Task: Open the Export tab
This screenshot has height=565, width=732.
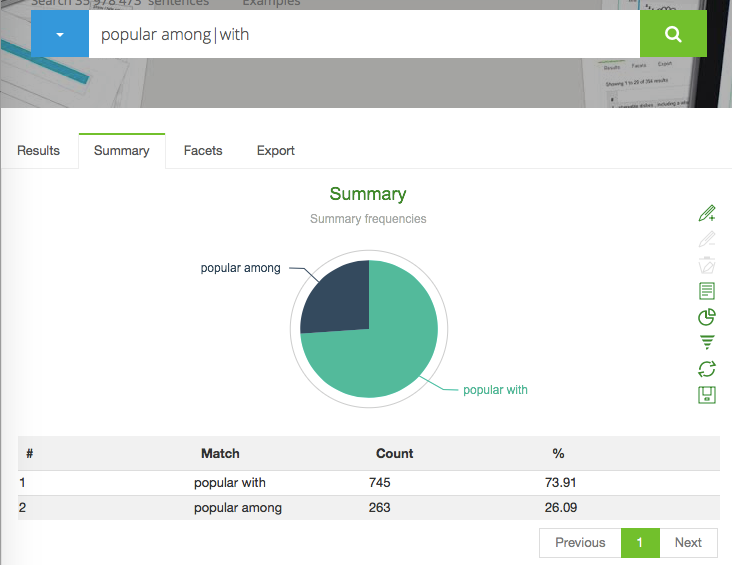Action: pos(276,151)
